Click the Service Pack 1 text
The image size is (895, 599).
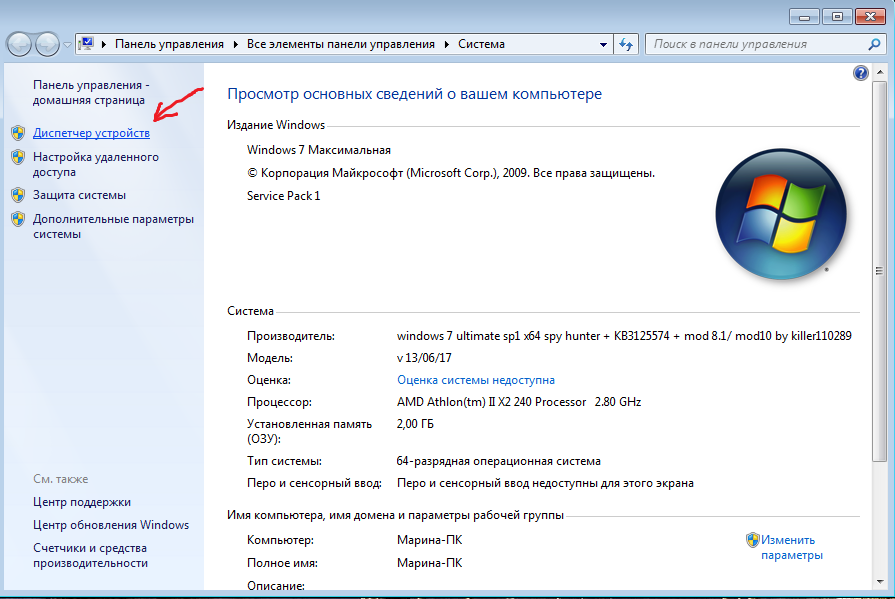tap(283, 196)
